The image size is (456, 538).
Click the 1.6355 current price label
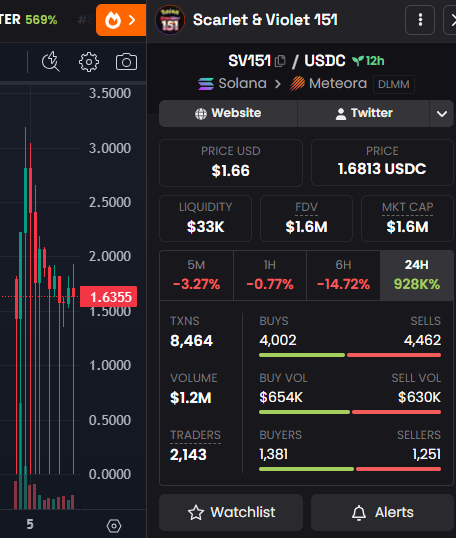point(108,297)
